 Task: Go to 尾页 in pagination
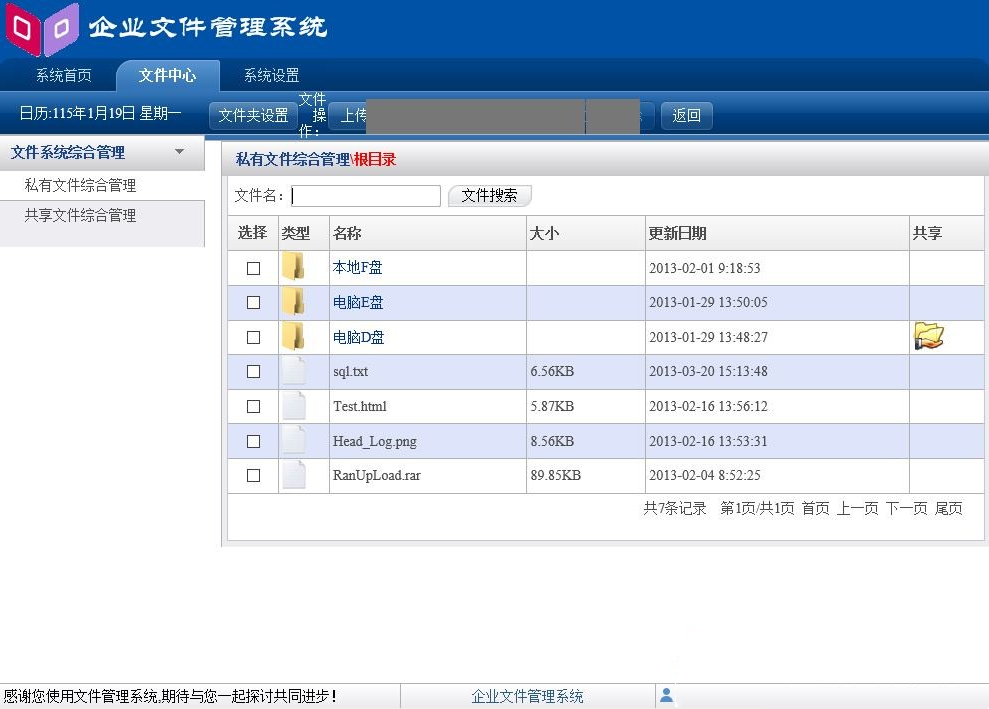[x=949, y=508]
